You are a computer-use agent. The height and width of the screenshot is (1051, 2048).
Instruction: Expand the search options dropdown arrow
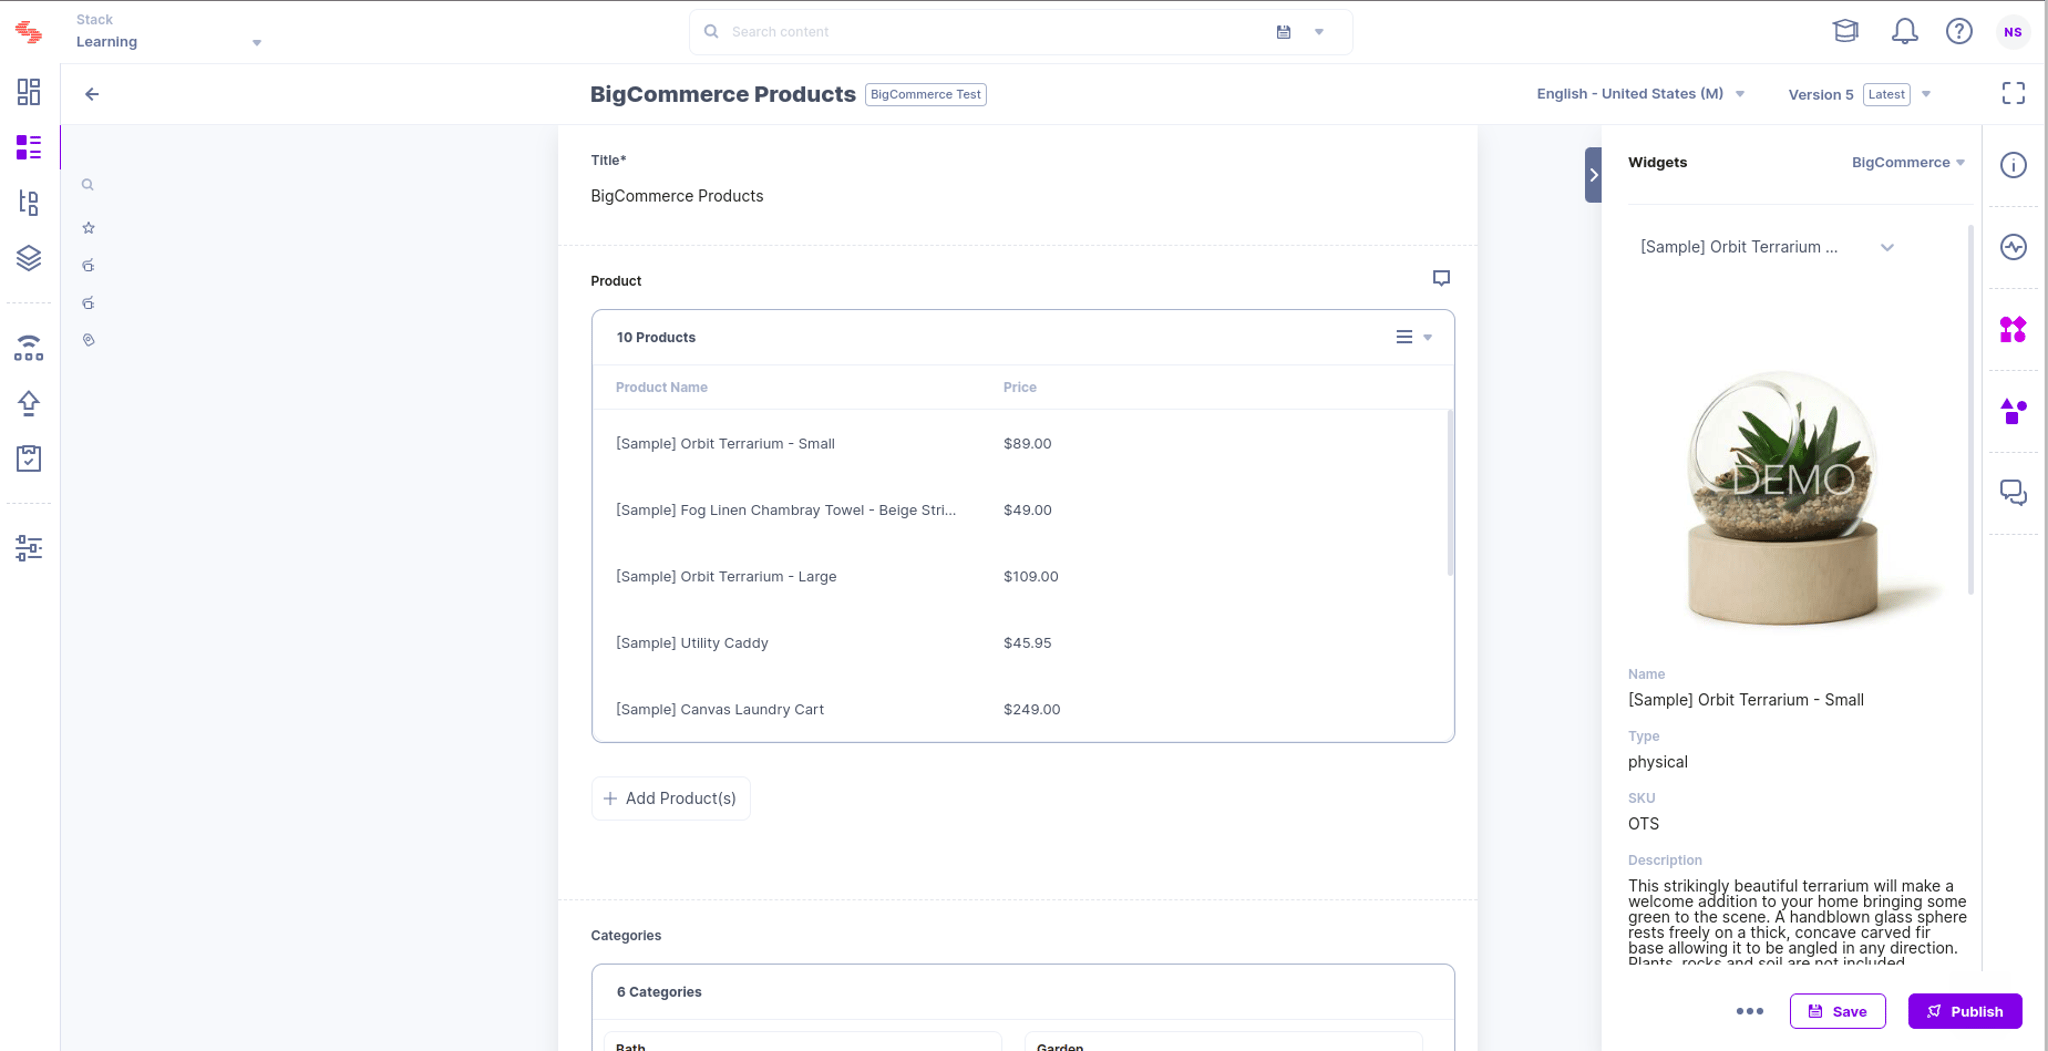[1319, 32]
